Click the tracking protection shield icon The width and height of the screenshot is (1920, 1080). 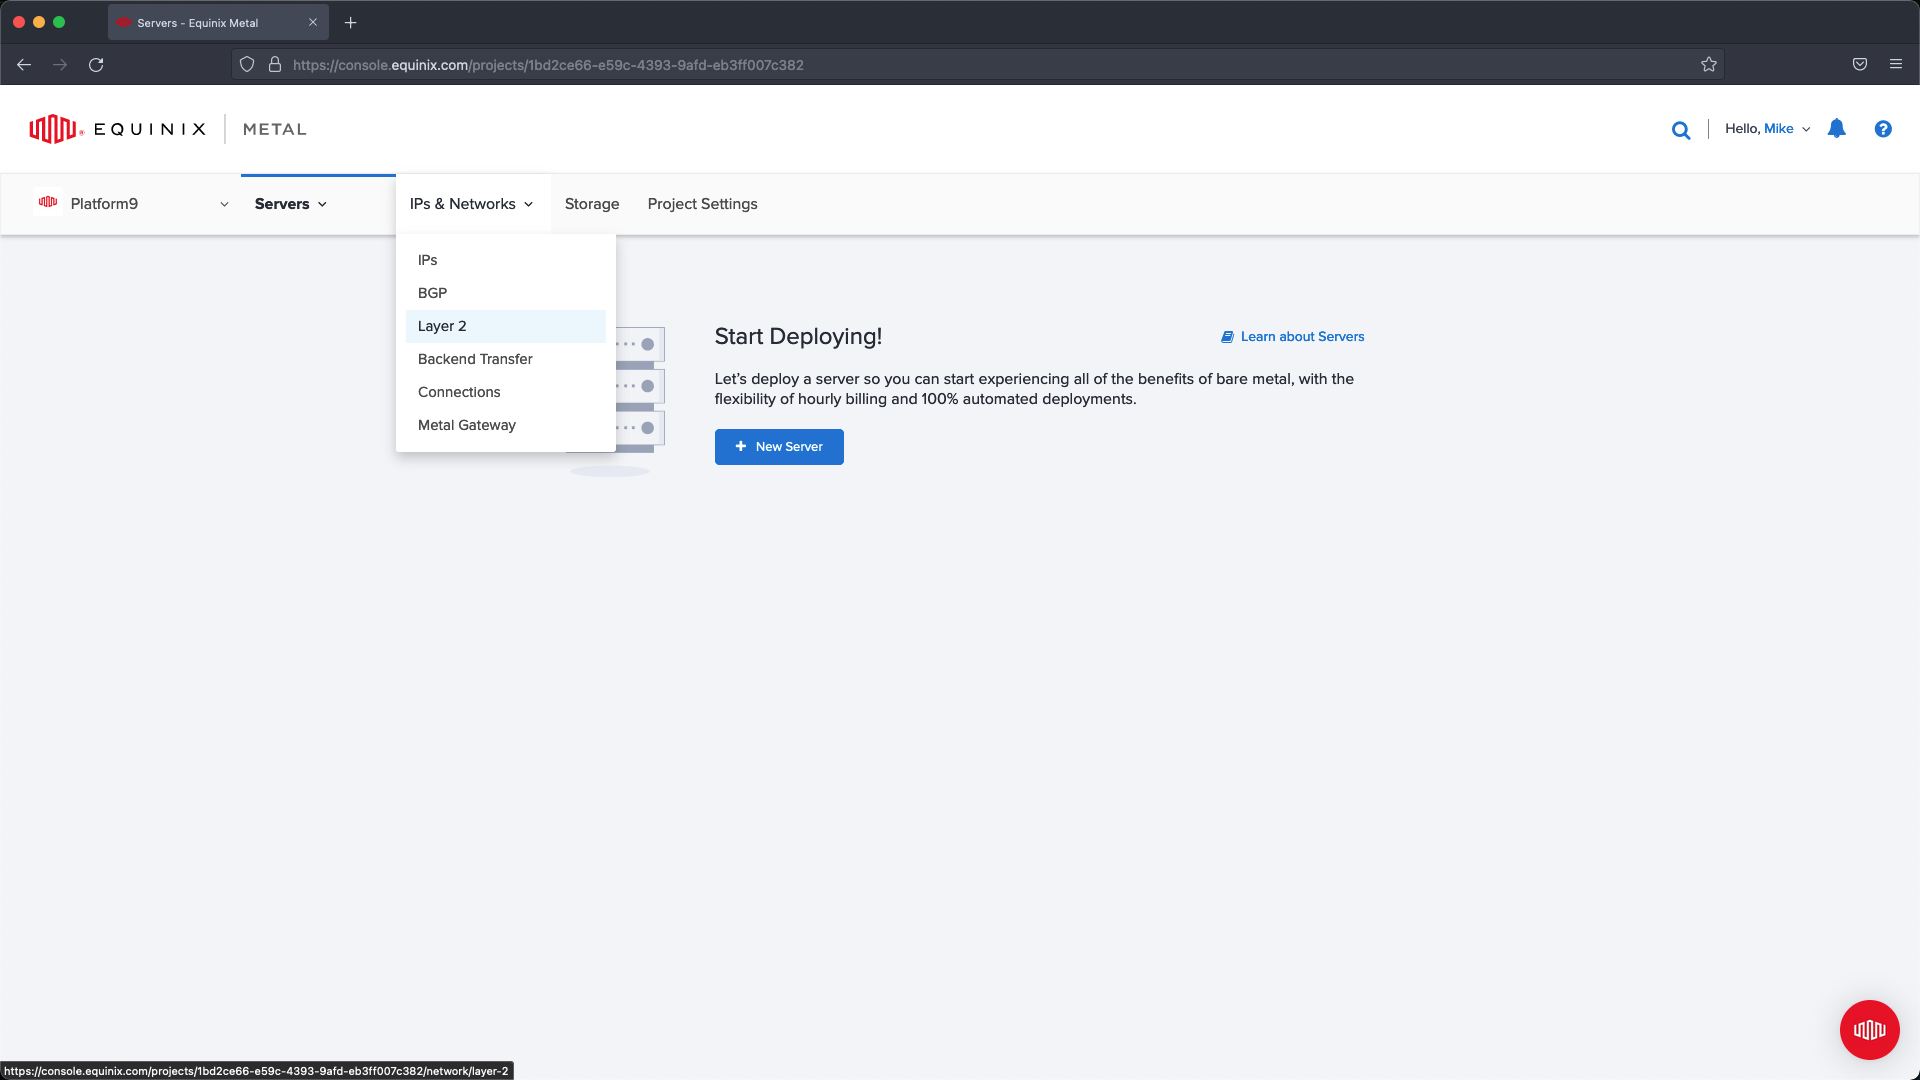[247, 65]
